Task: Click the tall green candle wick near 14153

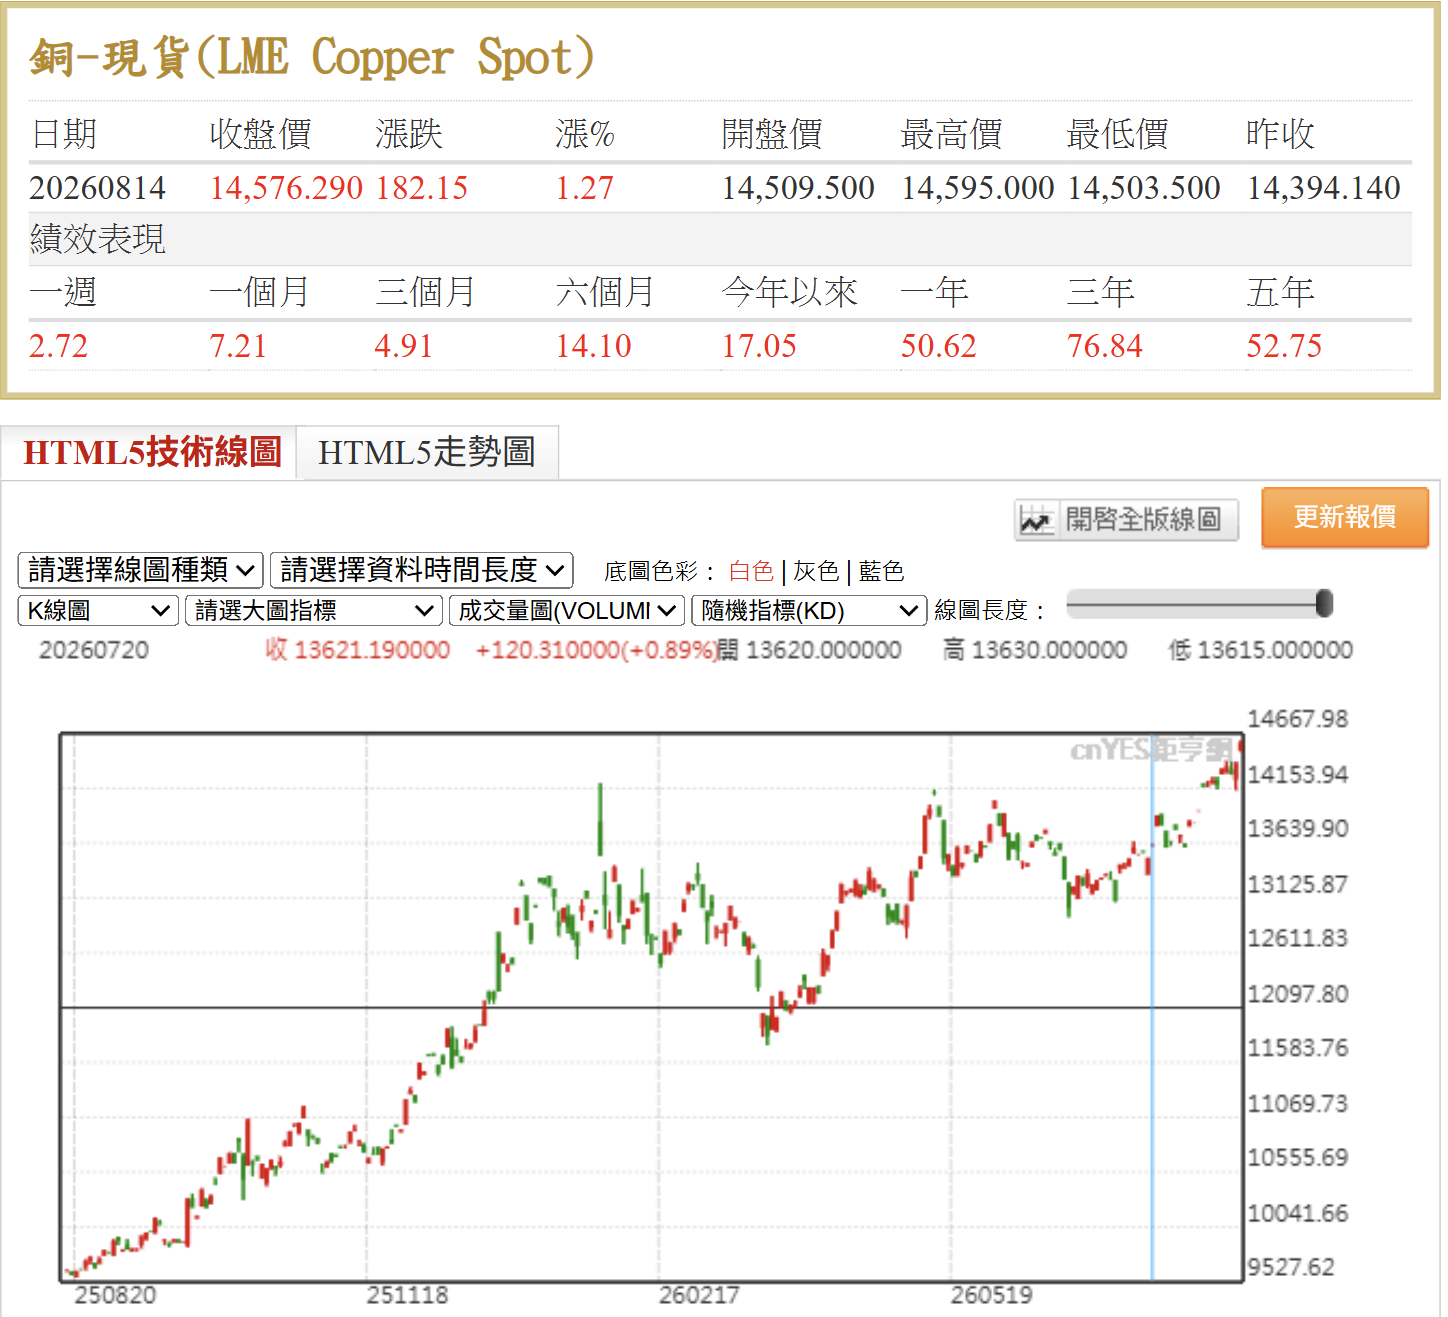Action: [600, 818]
